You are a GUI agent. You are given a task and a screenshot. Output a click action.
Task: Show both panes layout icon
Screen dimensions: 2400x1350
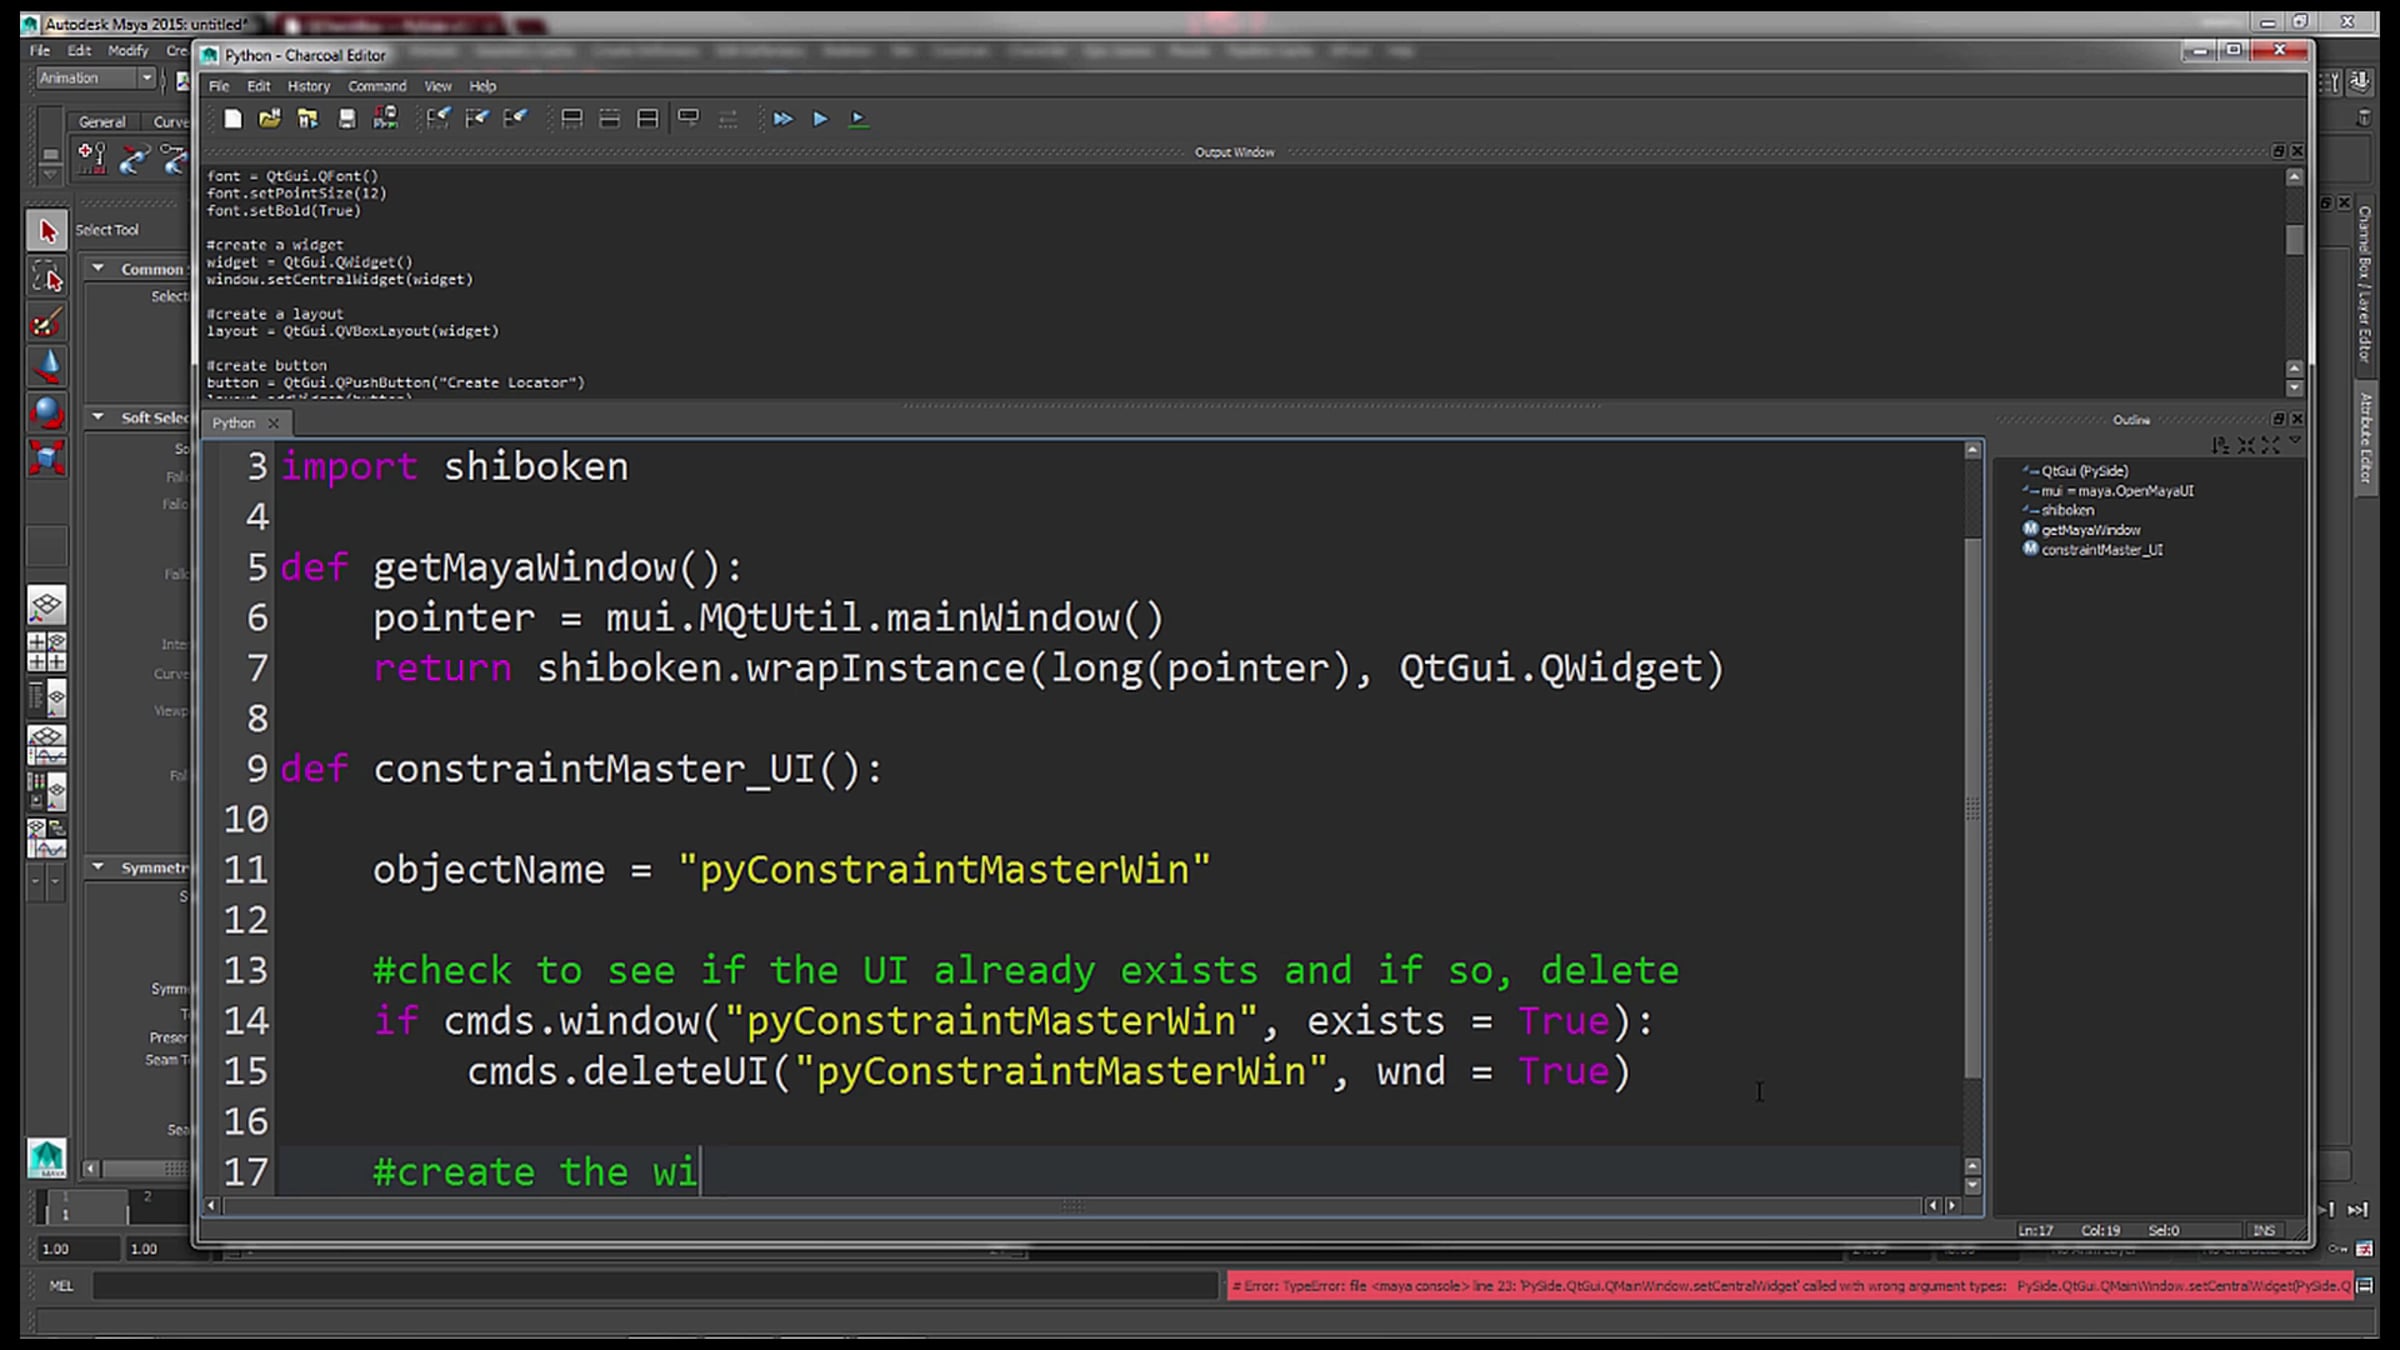point(647,119)
